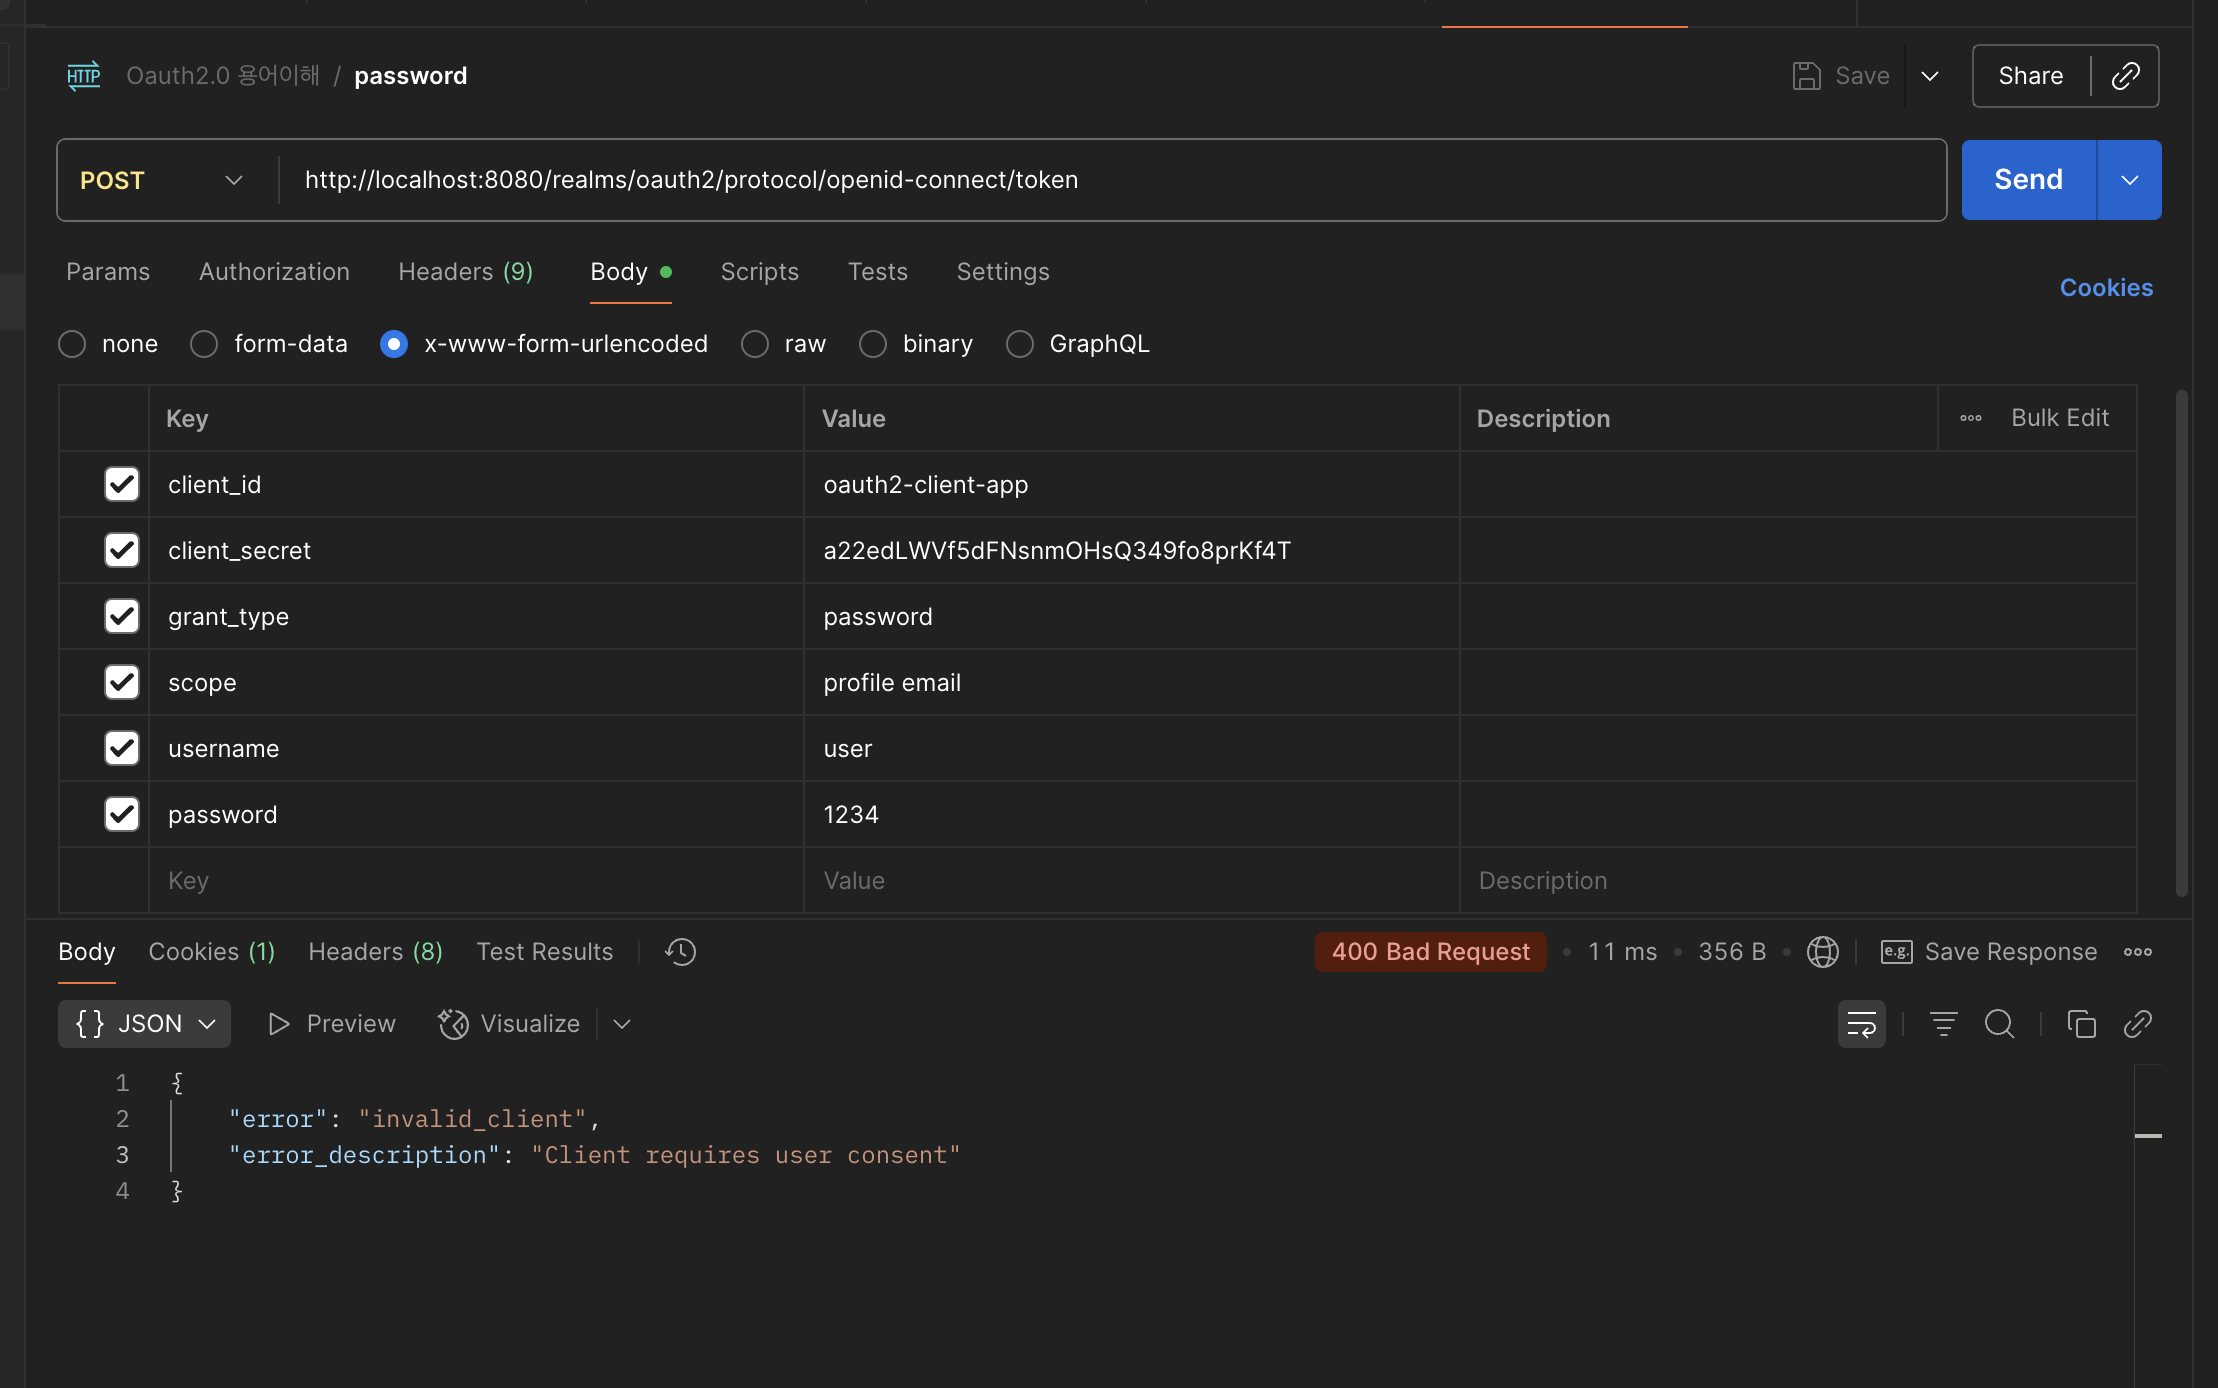Select the raw body radio button
The image size is (2218, 1388).
pyautogui.click(x=755, y=344)
